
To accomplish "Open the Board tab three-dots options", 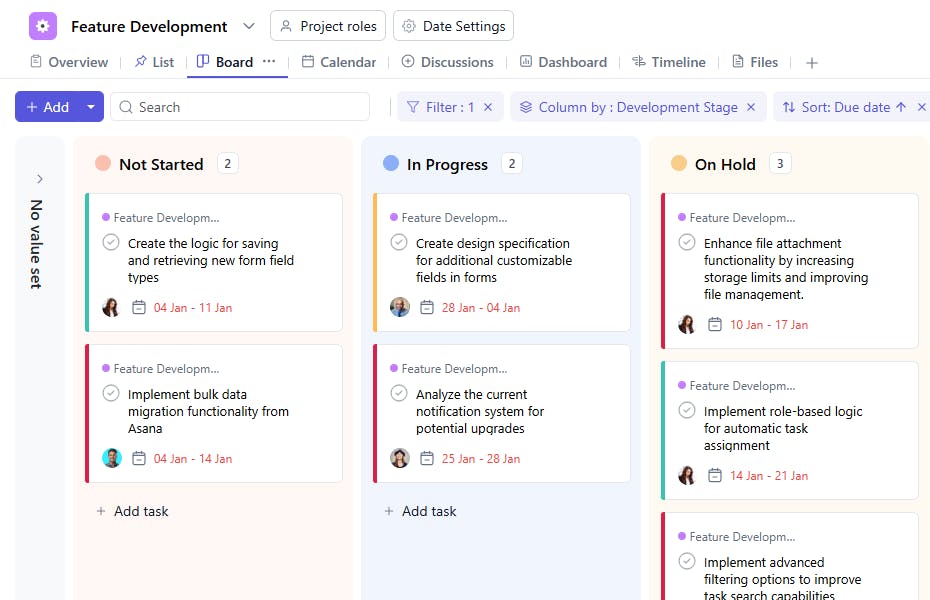I will 269,62.
